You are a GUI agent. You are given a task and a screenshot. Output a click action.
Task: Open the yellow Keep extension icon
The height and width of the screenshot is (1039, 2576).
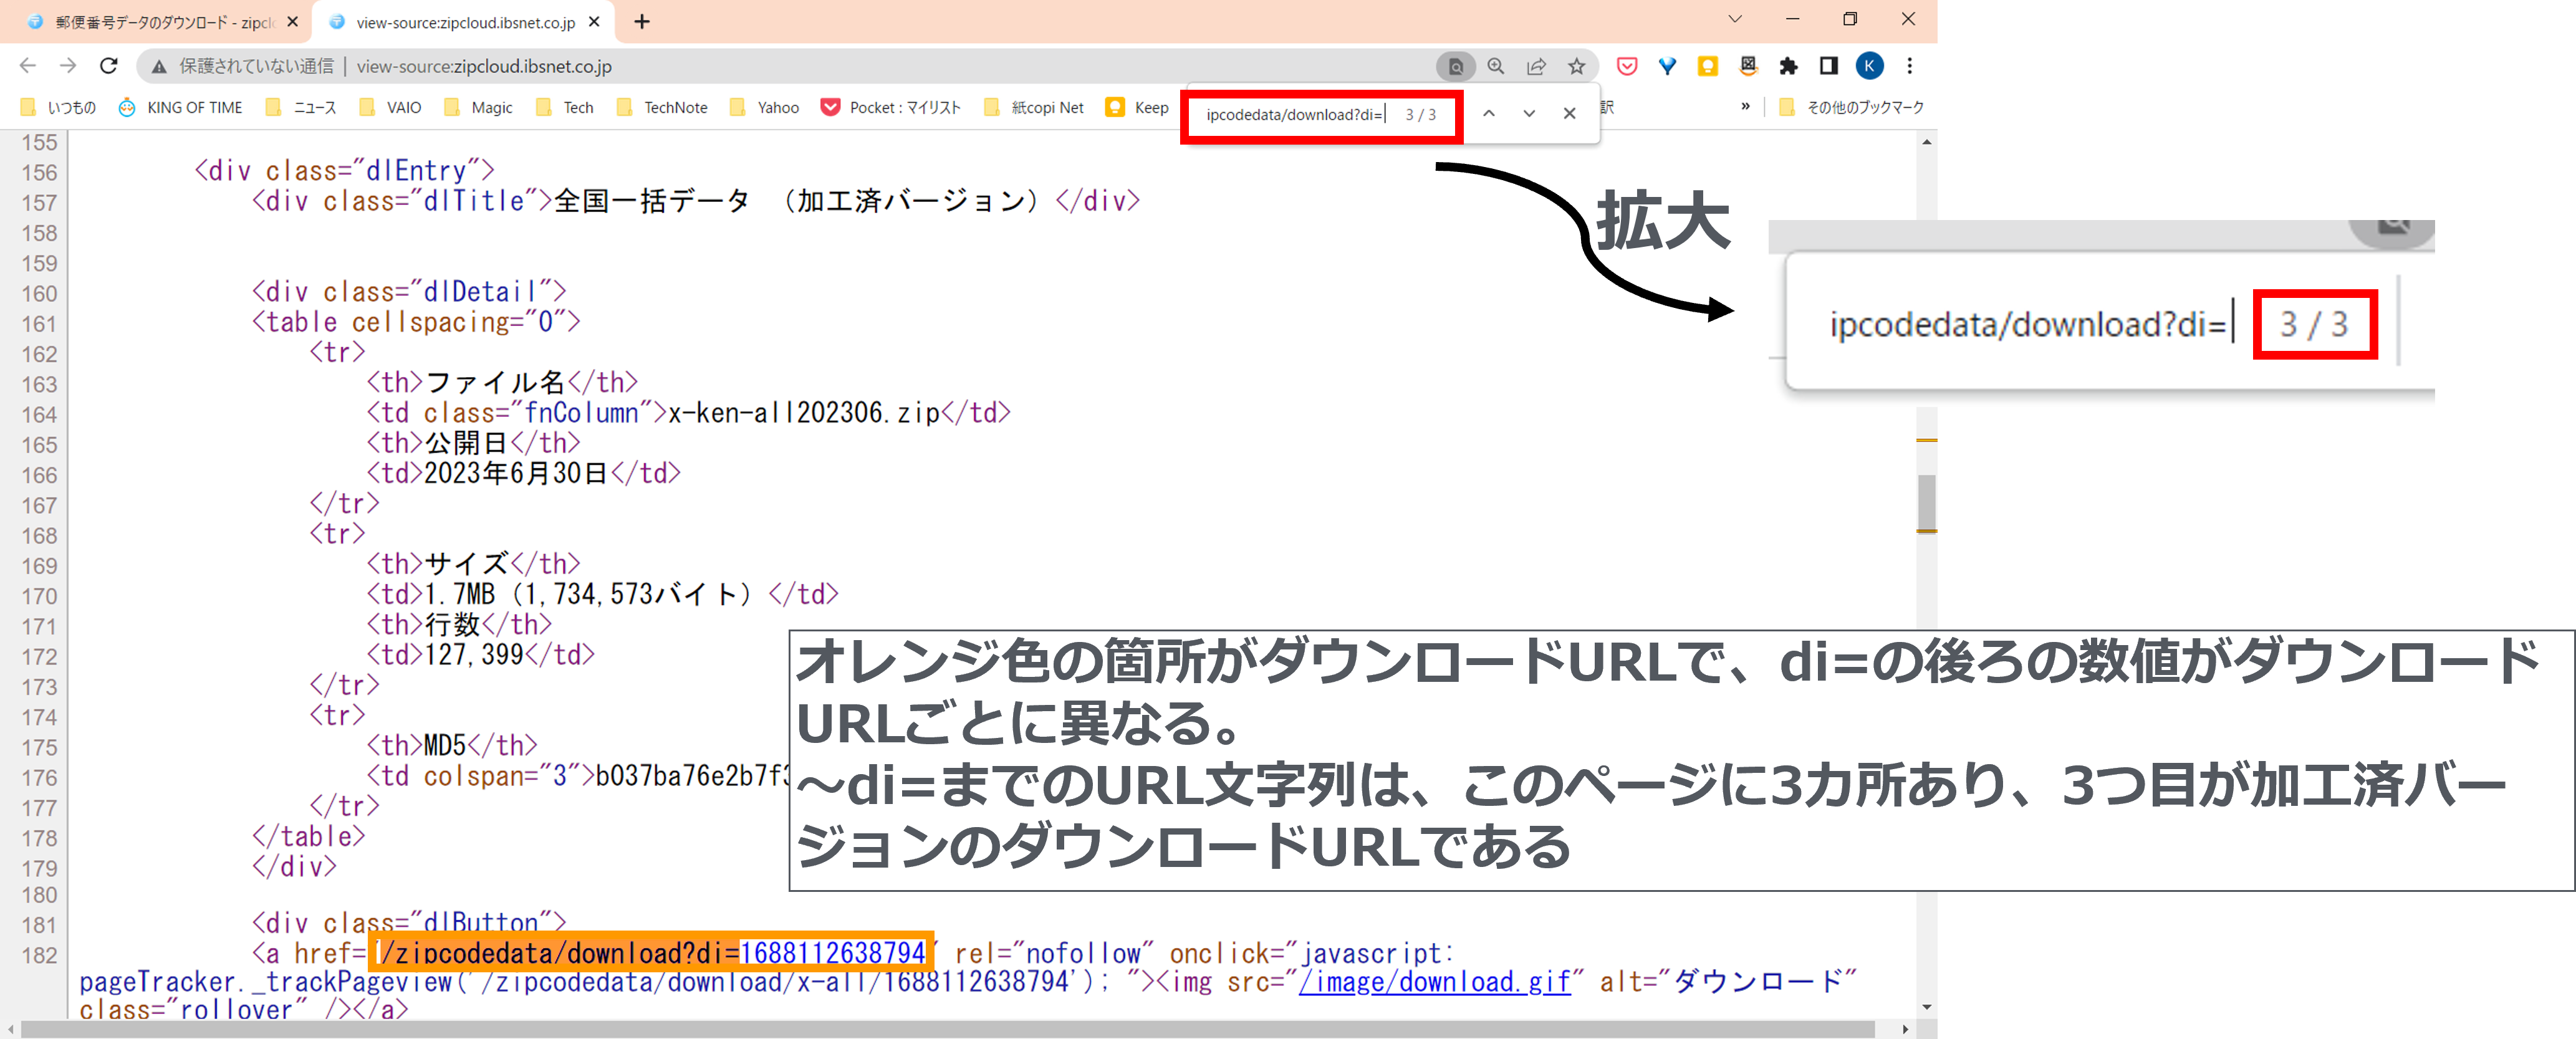(1708, 66)
